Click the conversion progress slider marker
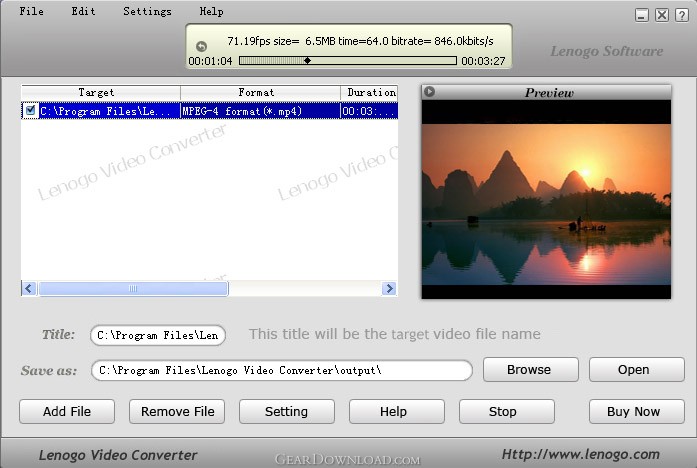Screen dimensions: 697x468 307,61
